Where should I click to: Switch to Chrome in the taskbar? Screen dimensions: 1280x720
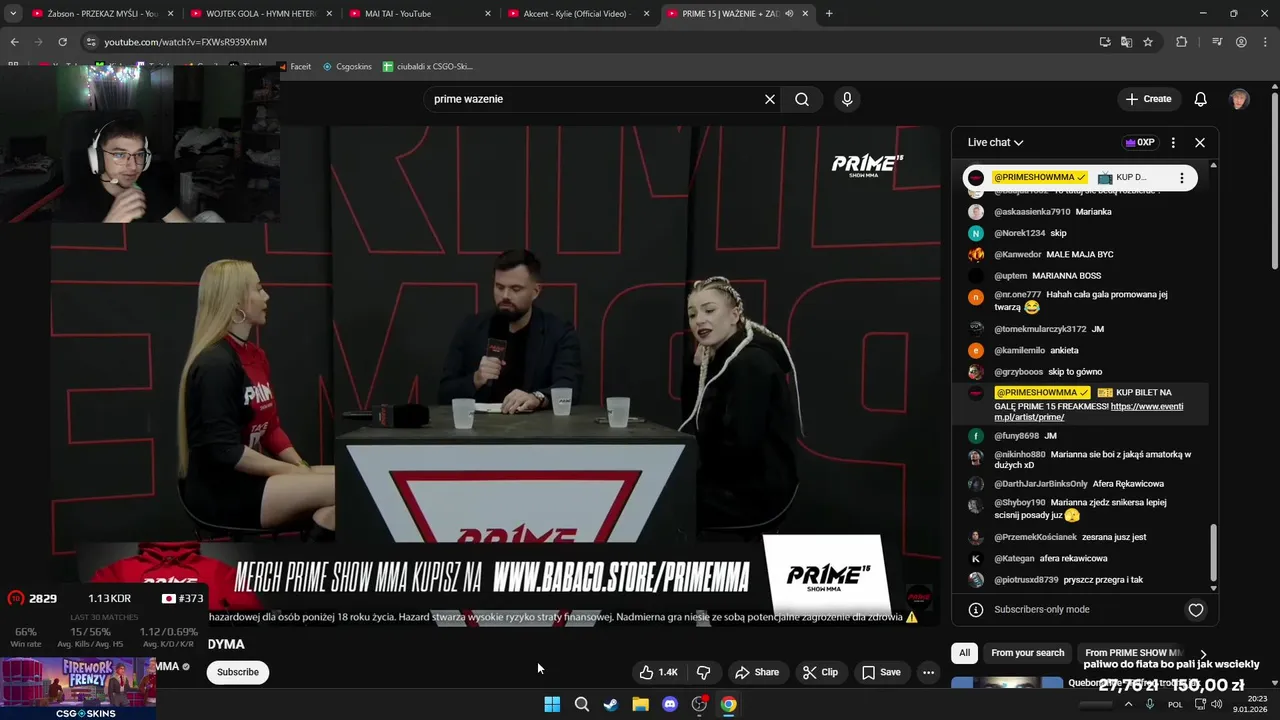pos(729,704)
